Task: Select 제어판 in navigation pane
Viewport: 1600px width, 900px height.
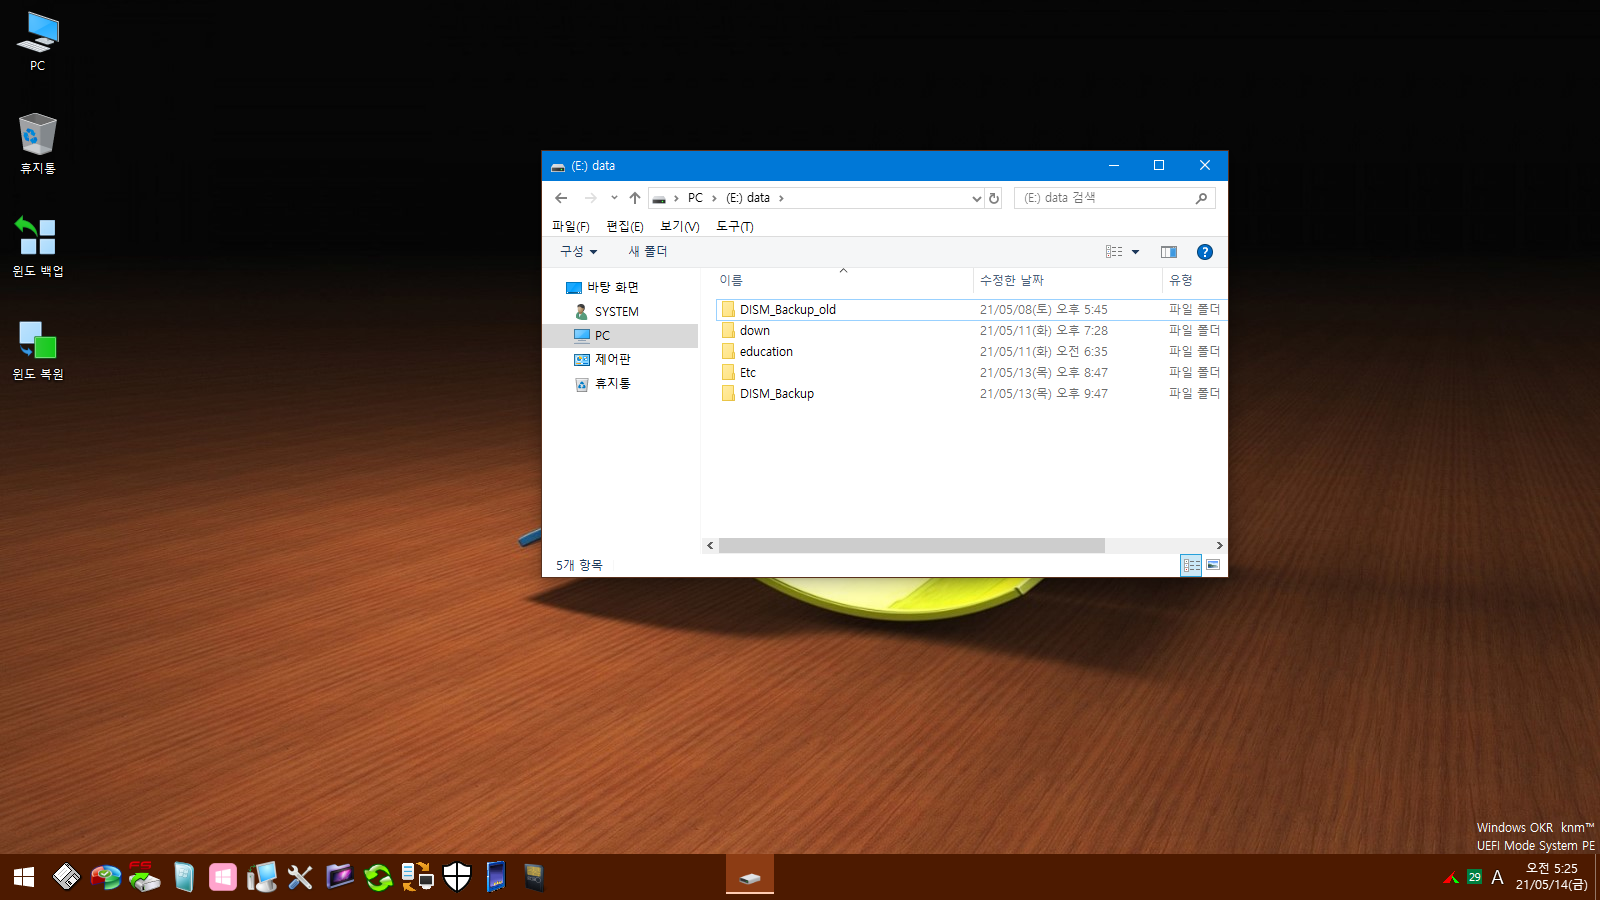Action: (x=602, y=360)
